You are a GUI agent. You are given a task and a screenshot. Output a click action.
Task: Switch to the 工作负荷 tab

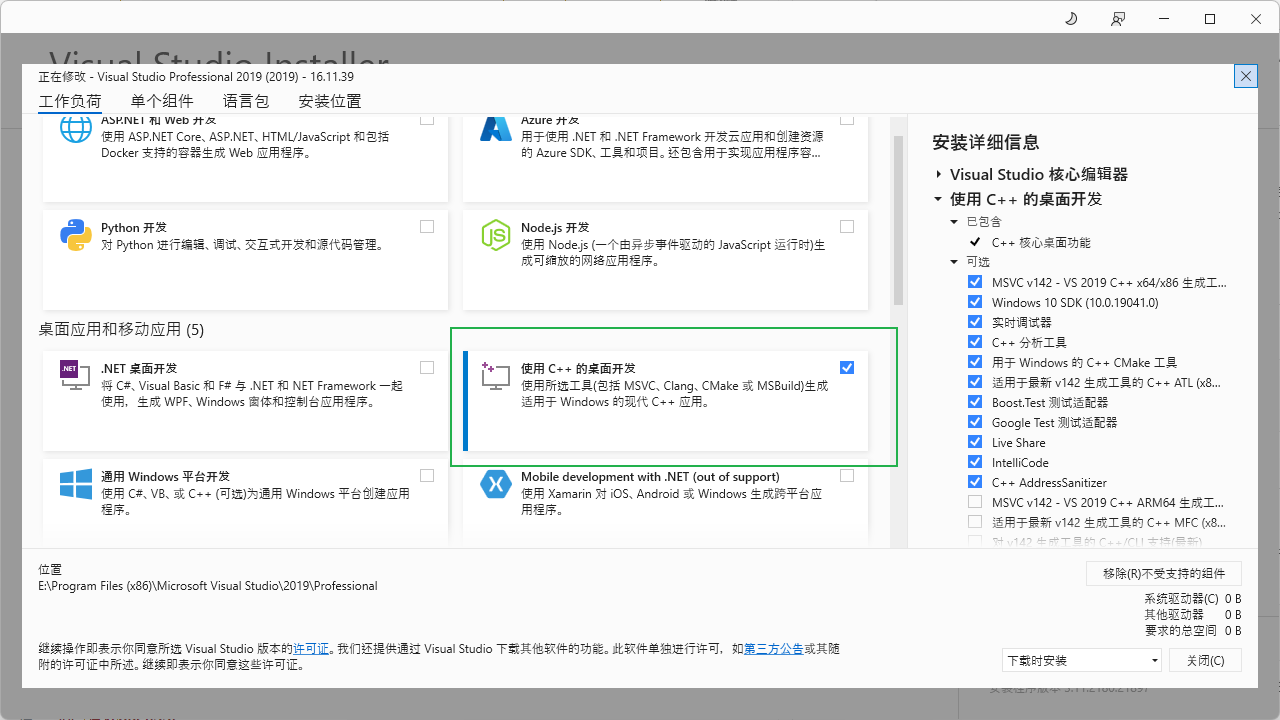click(x=70, y=101)
